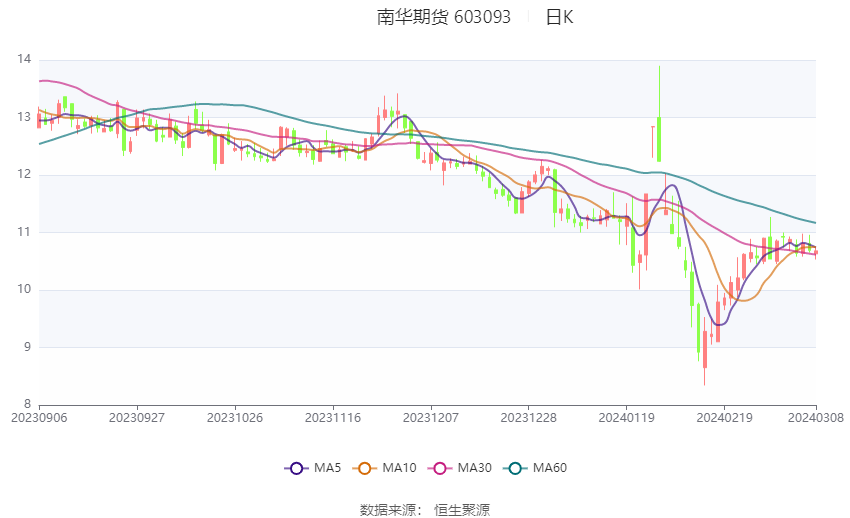
Task: Click the 9 price axis label
Action: tap(28, 347)
